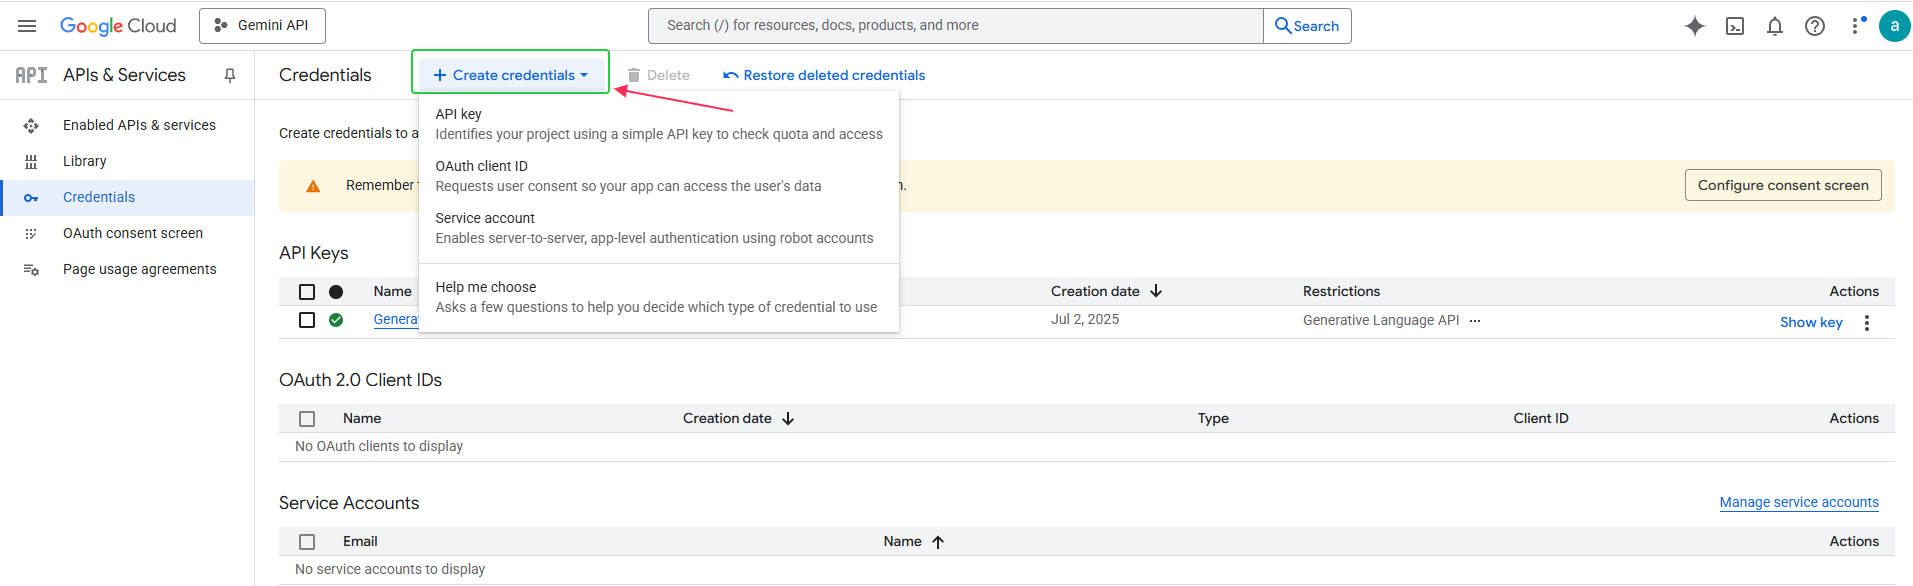Open Gemini AI assistant sparkle icon
Viewport: 1913px width, 586px height.
tap(1694, 26)
